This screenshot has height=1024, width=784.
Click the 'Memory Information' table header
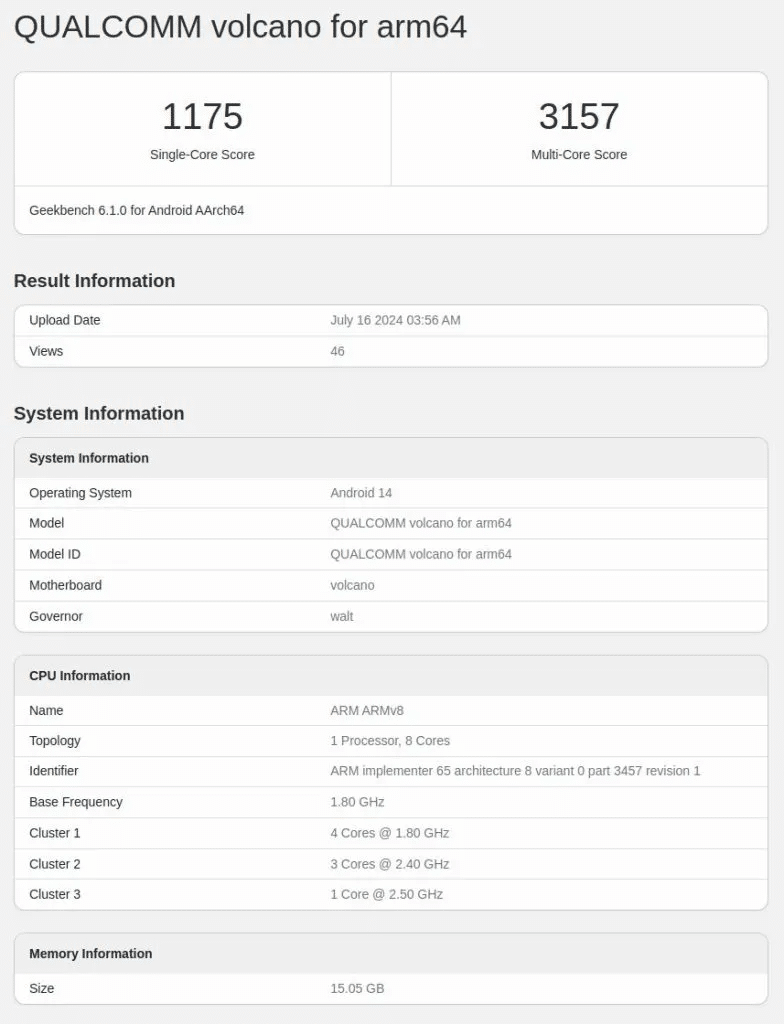tap(90, 954)
